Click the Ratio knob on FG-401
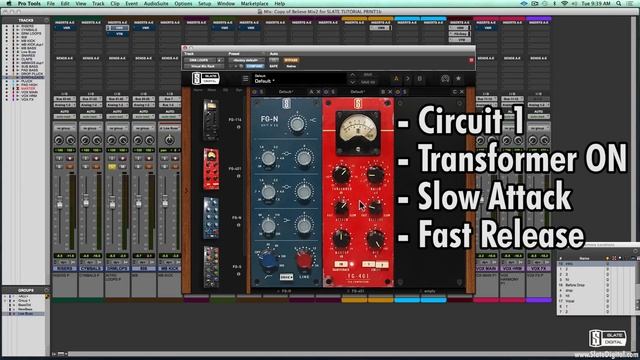The height and width of the screenshot is (360, 640). pos(375,174)
